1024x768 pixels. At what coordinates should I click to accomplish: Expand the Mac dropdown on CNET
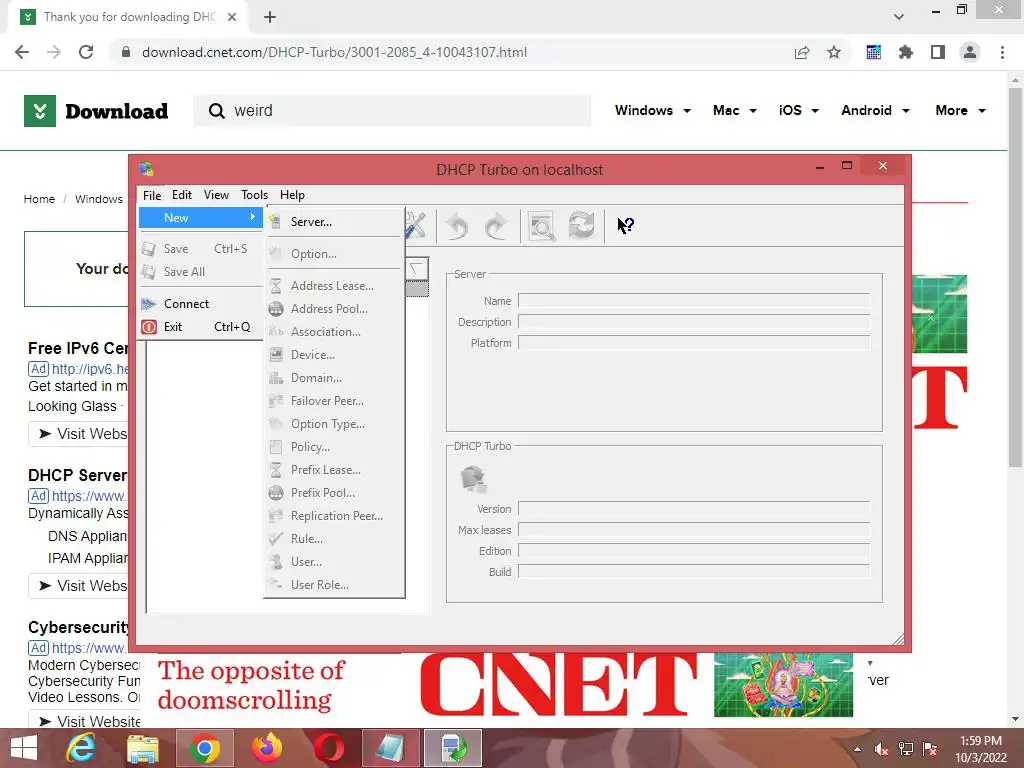coord(735,110)
